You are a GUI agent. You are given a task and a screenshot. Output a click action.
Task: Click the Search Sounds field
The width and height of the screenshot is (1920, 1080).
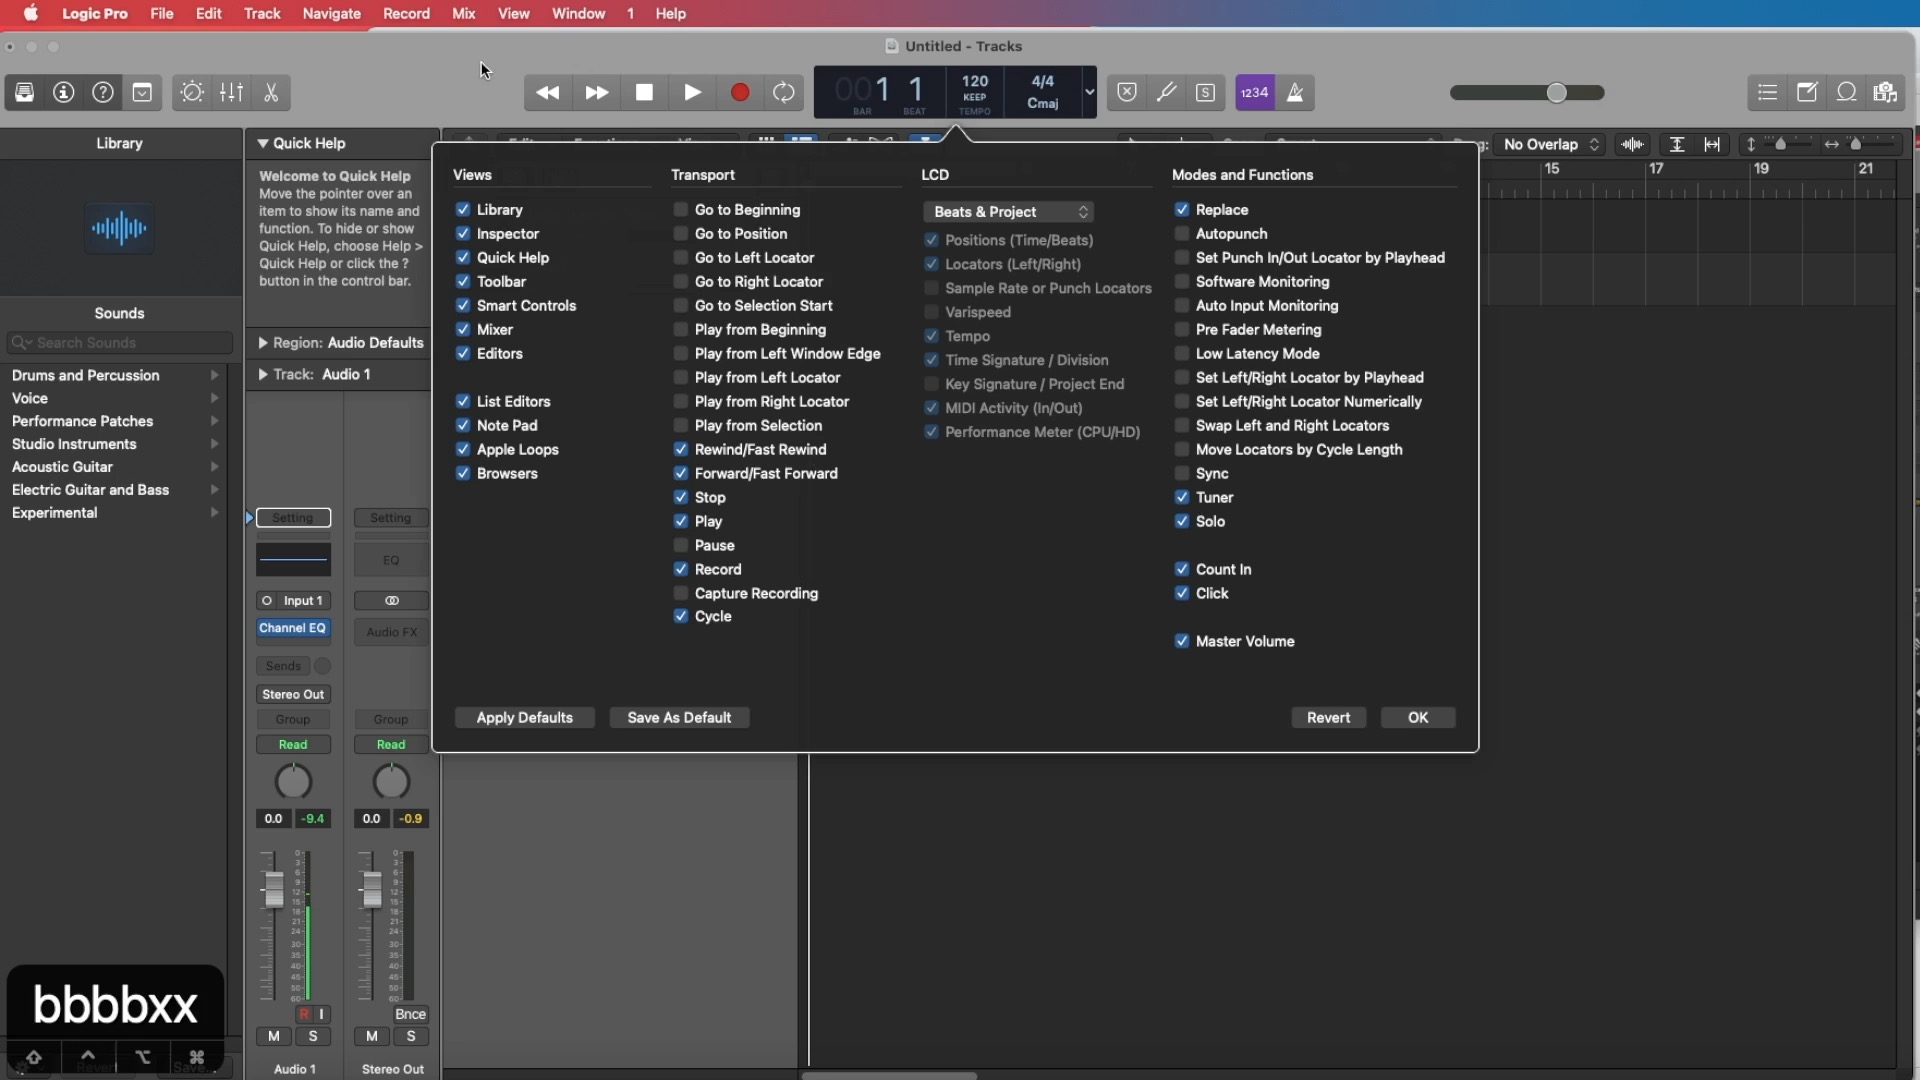[x=120, y=343]
